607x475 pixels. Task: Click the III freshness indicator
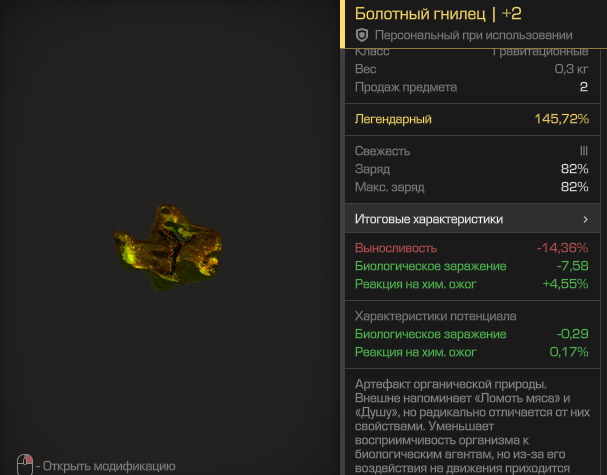[x=584, y=151]
